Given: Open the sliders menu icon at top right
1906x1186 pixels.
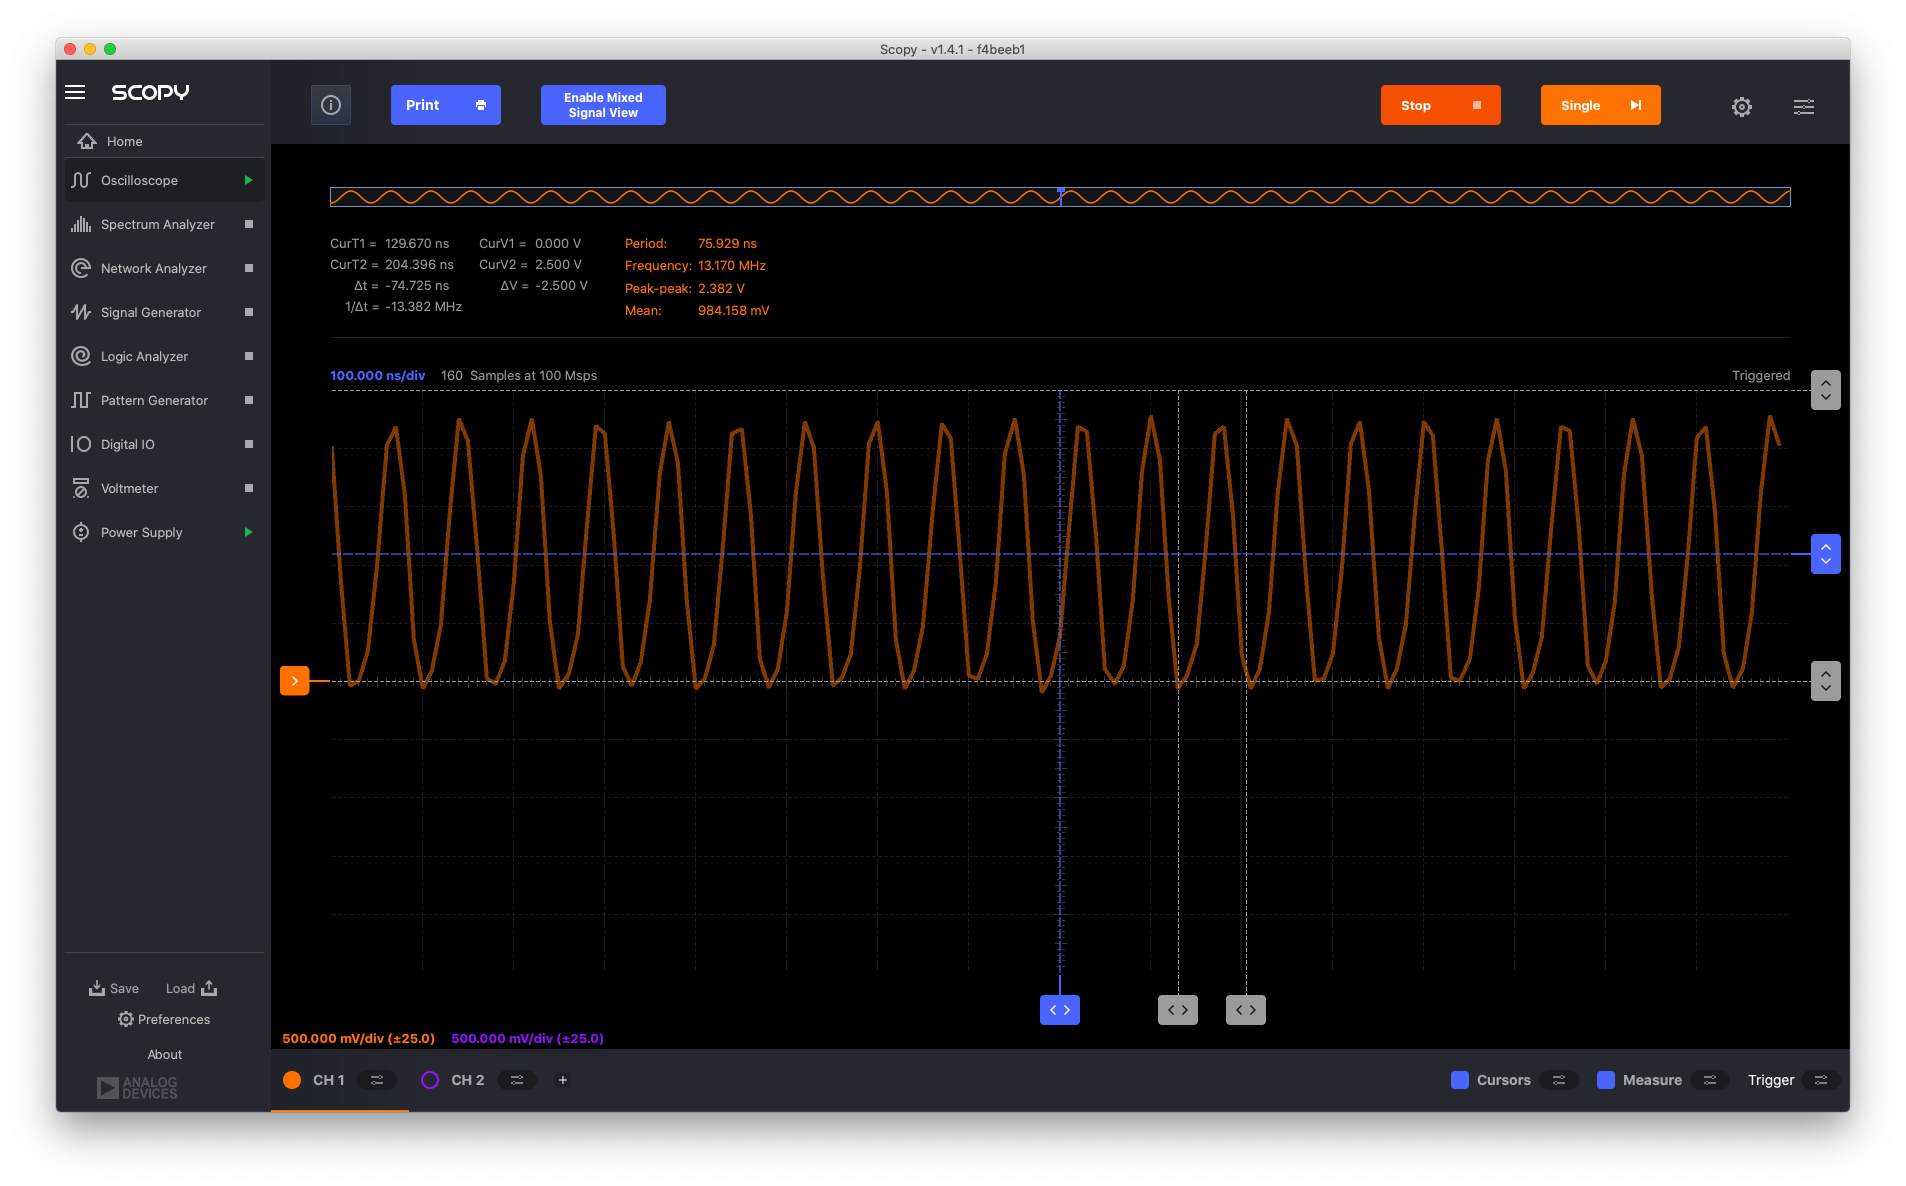Looking at the screenshot, I should [1804, 106].
